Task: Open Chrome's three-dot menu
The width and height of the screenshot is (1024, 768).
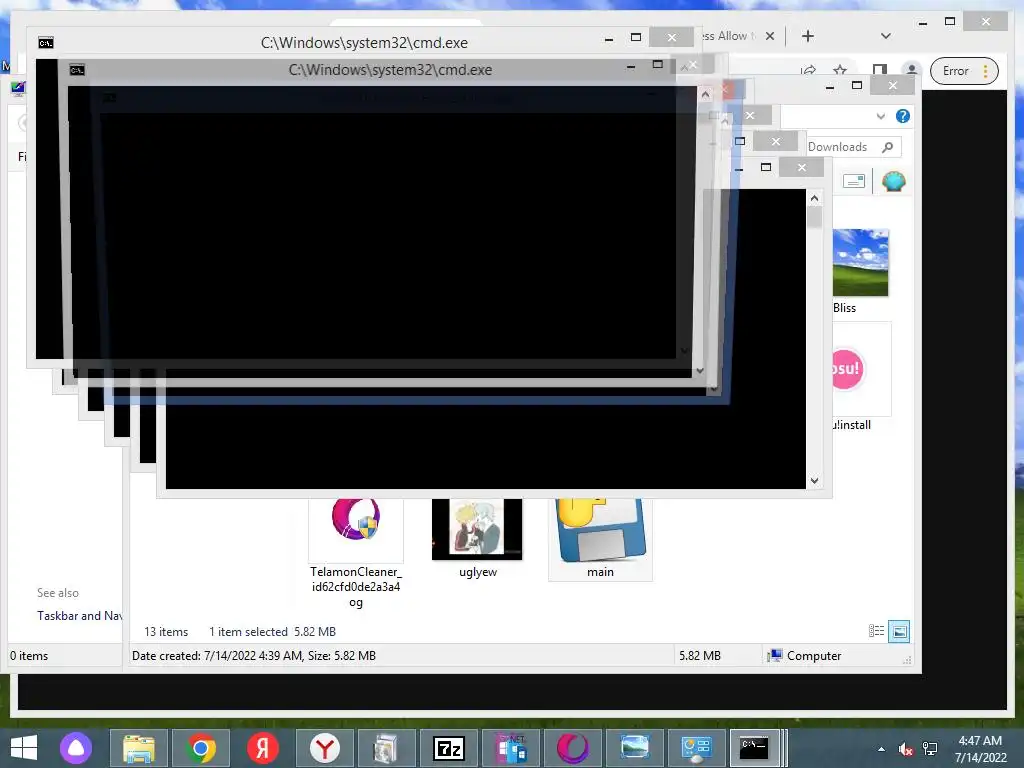Action: [x=985, y=71]
